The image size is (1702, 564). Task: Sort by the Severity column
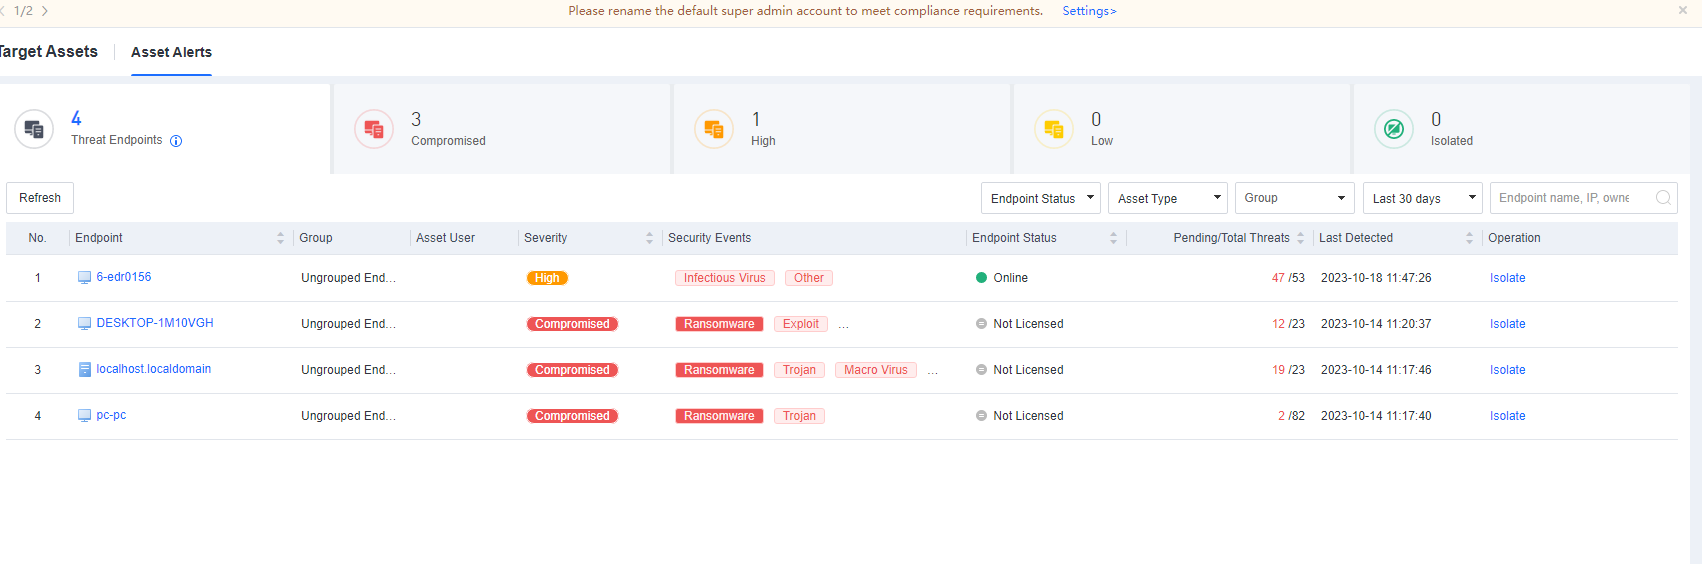[649, 238]
